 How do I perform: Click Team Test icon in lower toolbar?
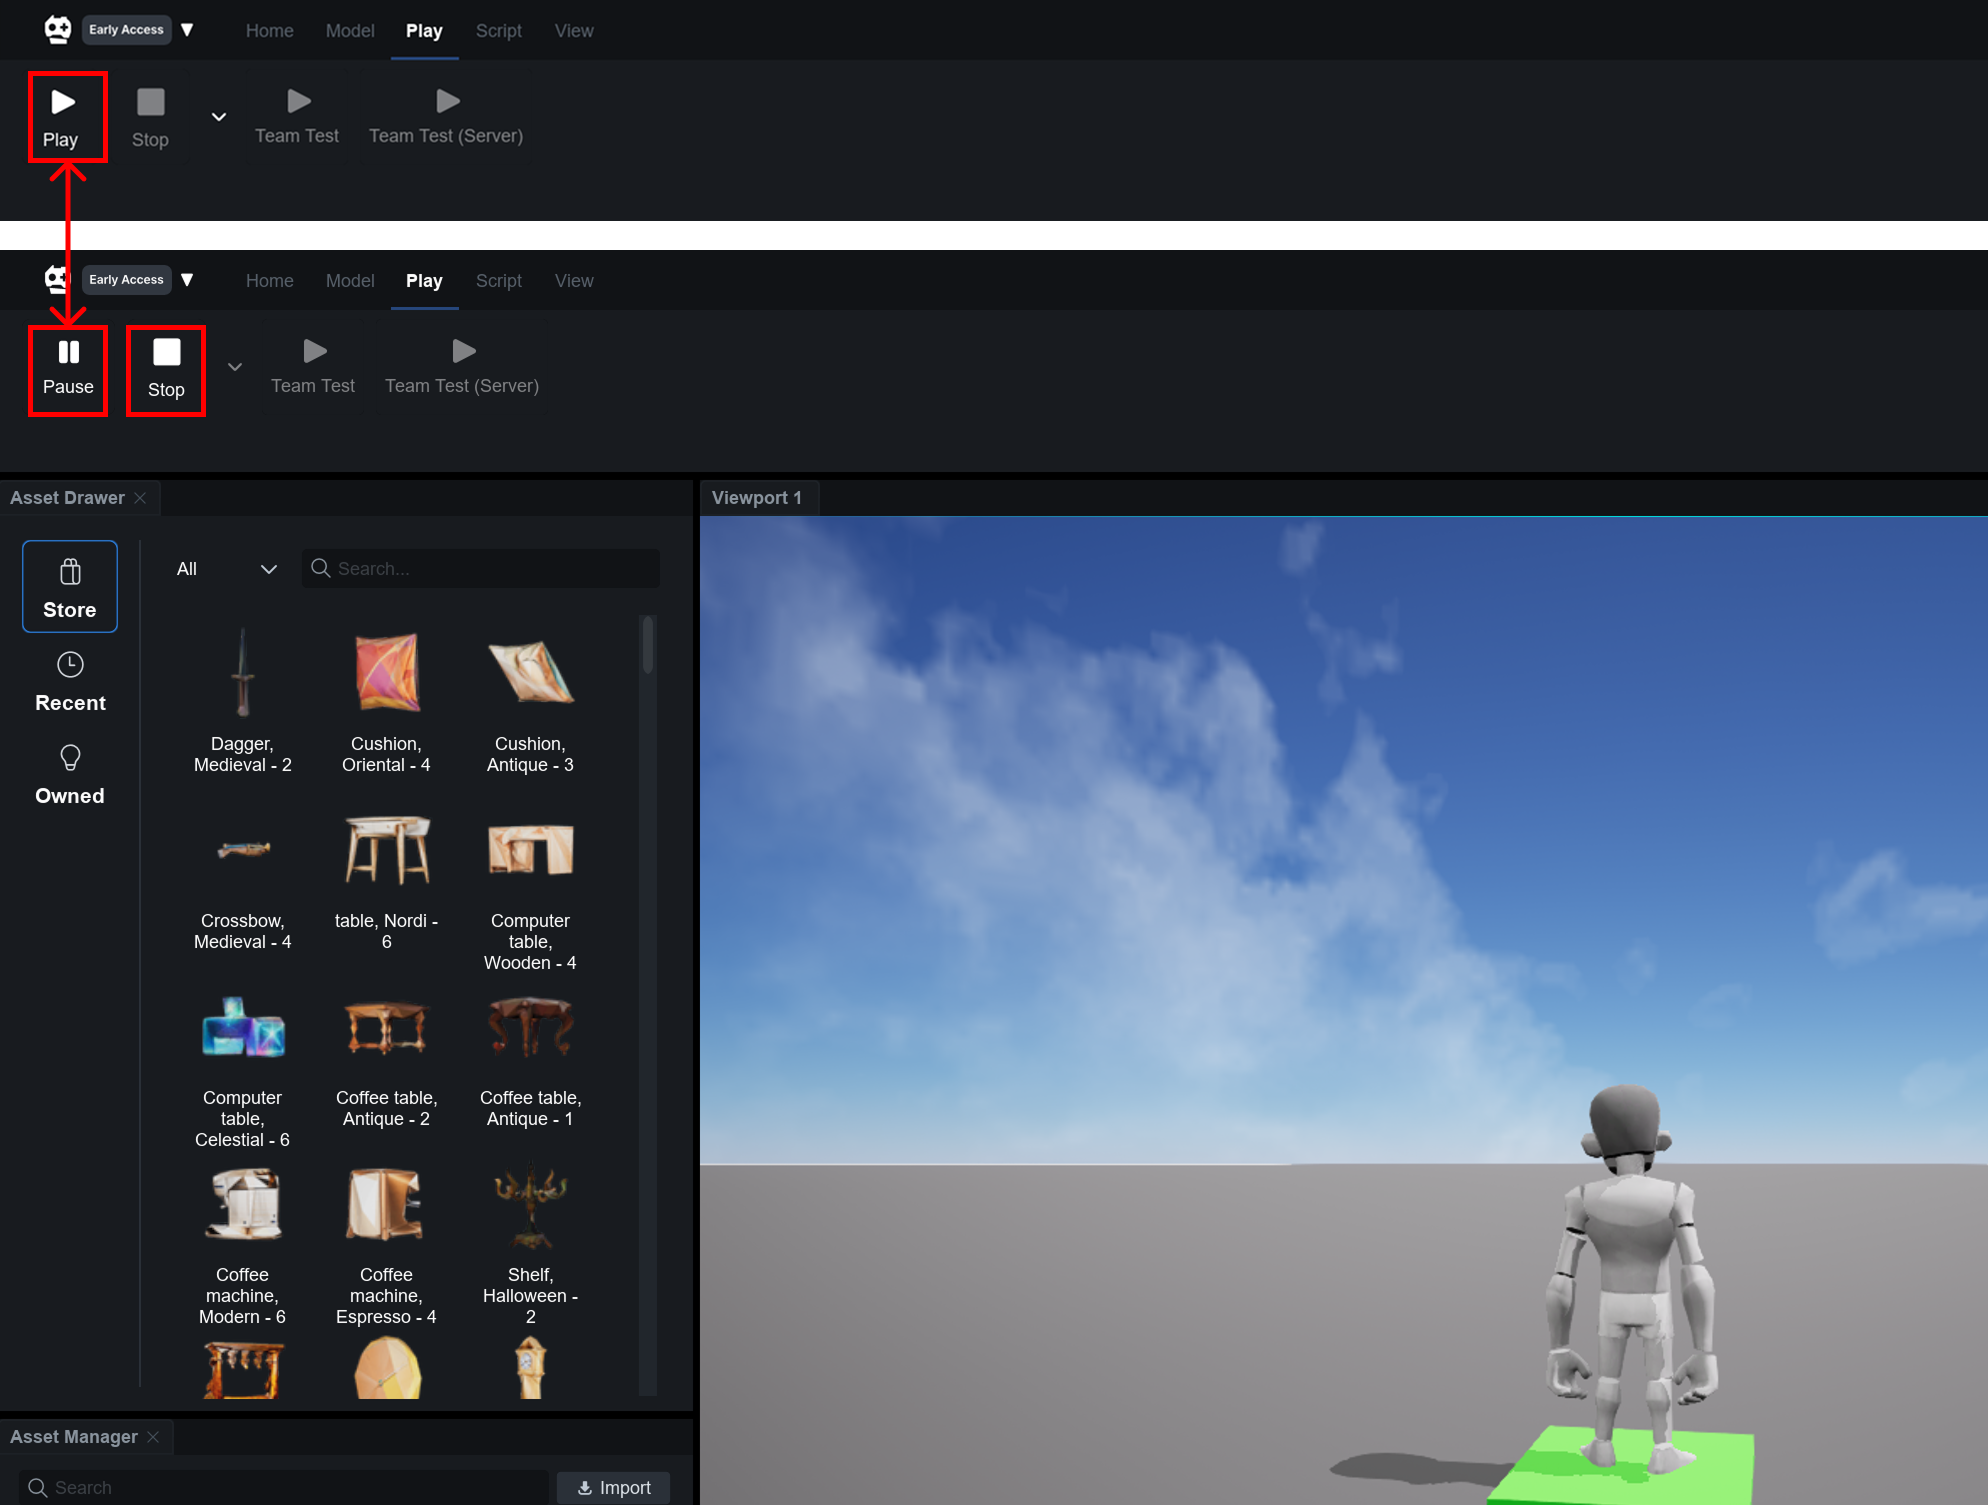point(314,352)
